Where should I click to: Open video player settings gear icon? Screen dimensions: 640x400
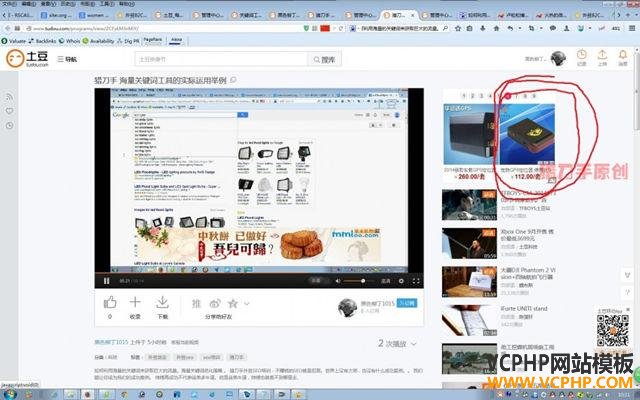[x=403, y=282]
